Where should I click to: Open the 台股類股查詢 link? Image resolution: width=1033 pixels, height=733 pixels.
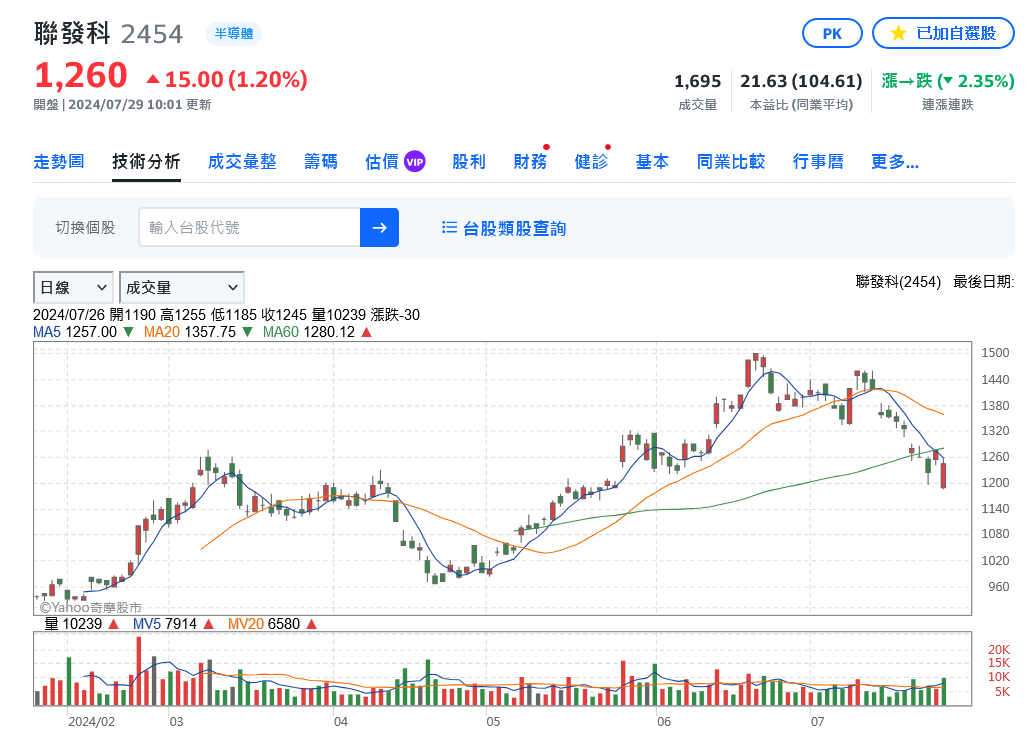tap(514, 228)
